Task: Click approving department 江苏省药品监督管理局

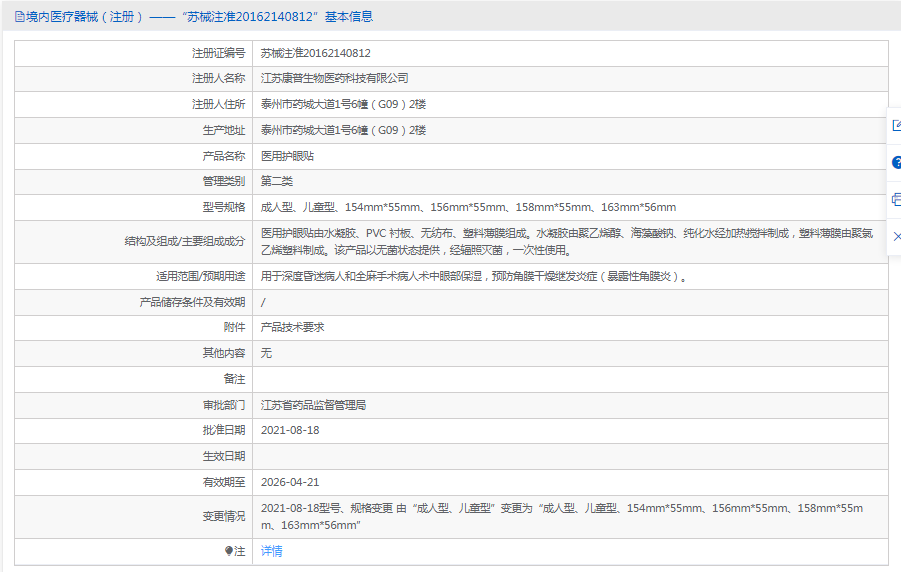Action: pyautogui.click(x=313, y=405)
